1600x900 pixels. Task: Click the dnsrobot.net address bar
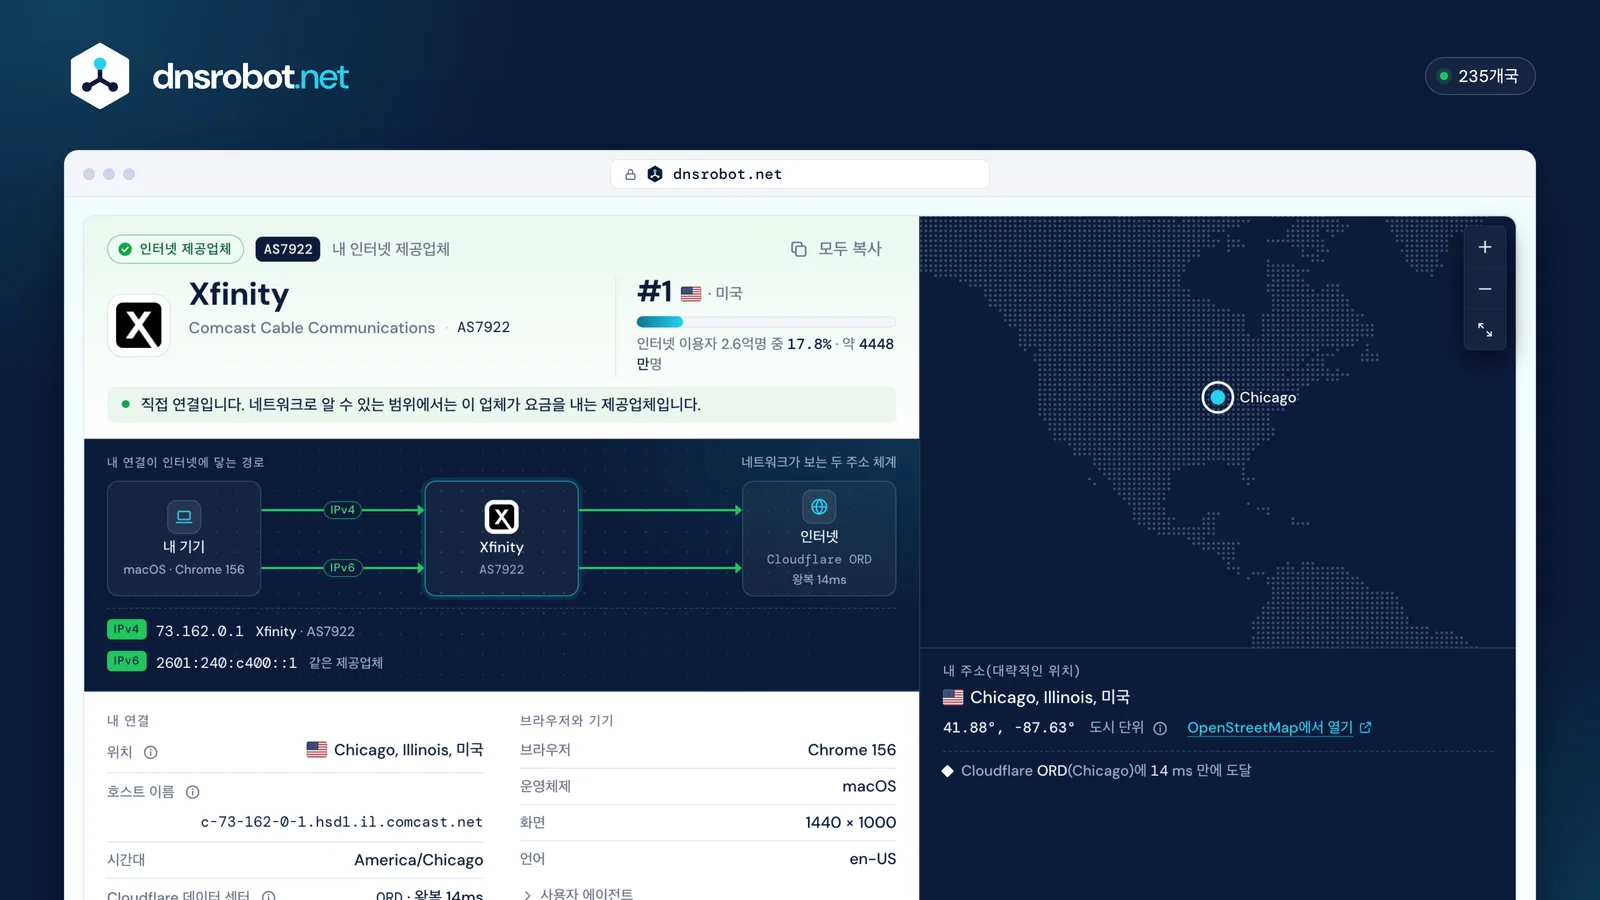pos(800,174)
